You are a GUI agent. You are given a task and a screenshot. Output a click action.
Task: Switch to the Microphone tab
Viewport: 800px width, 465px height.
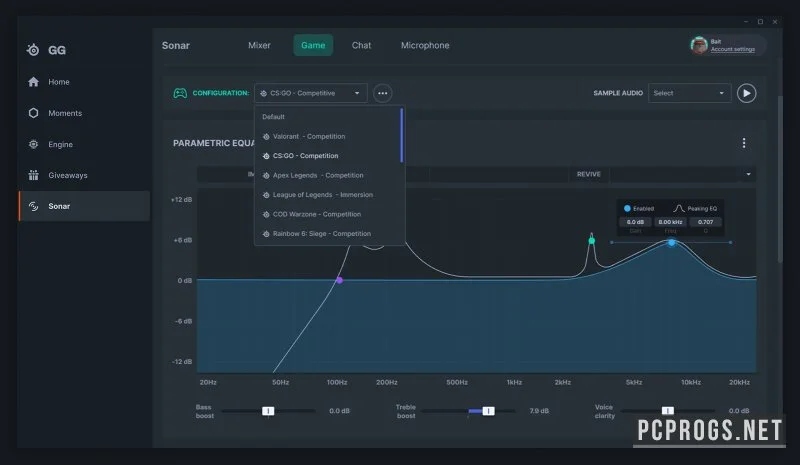tap(425, 45)
